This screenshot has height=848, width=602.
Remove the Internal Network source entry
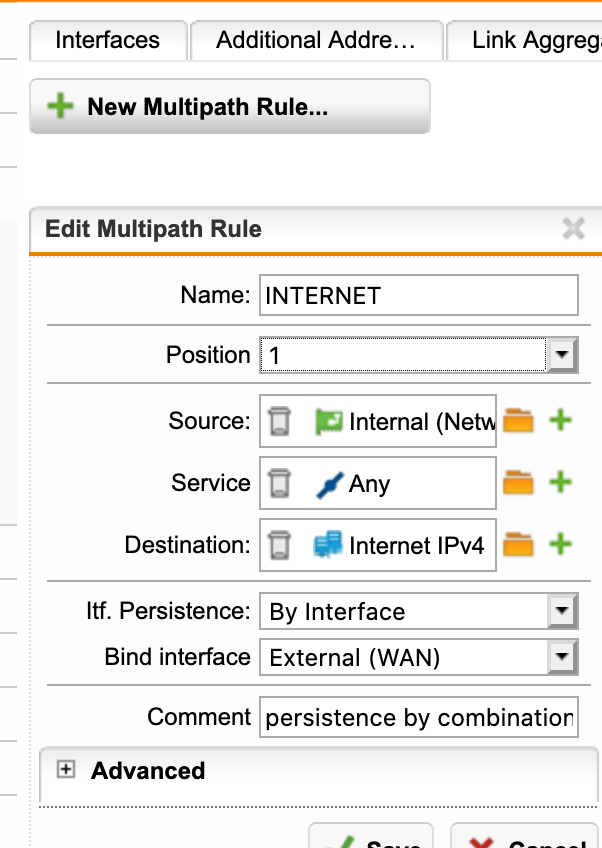tap(279, 421)
